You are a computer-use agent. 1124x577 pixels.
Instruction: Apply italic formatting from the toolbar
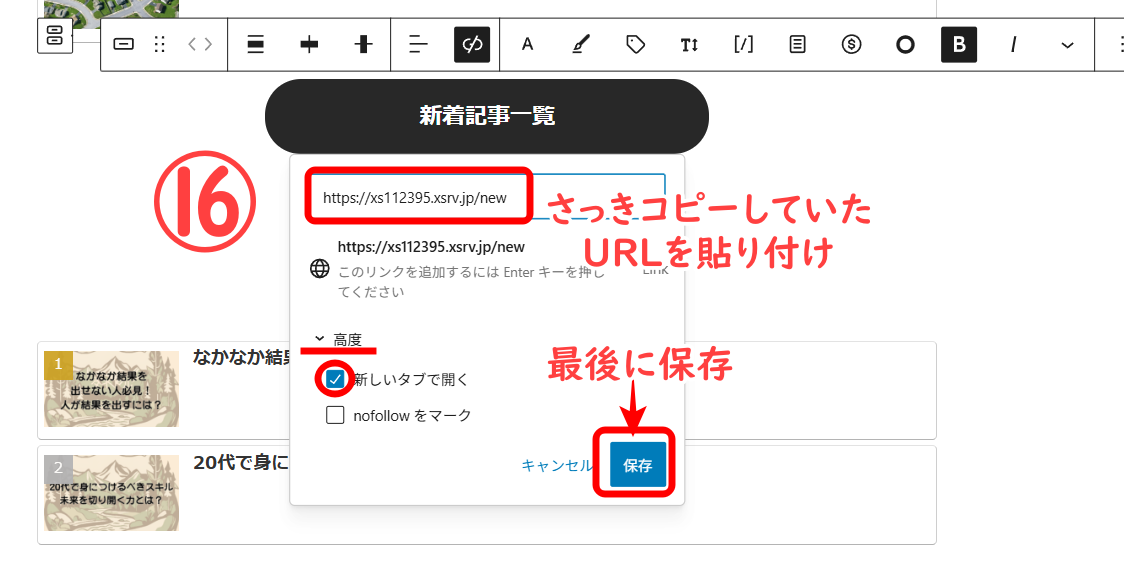(1013, 45)
